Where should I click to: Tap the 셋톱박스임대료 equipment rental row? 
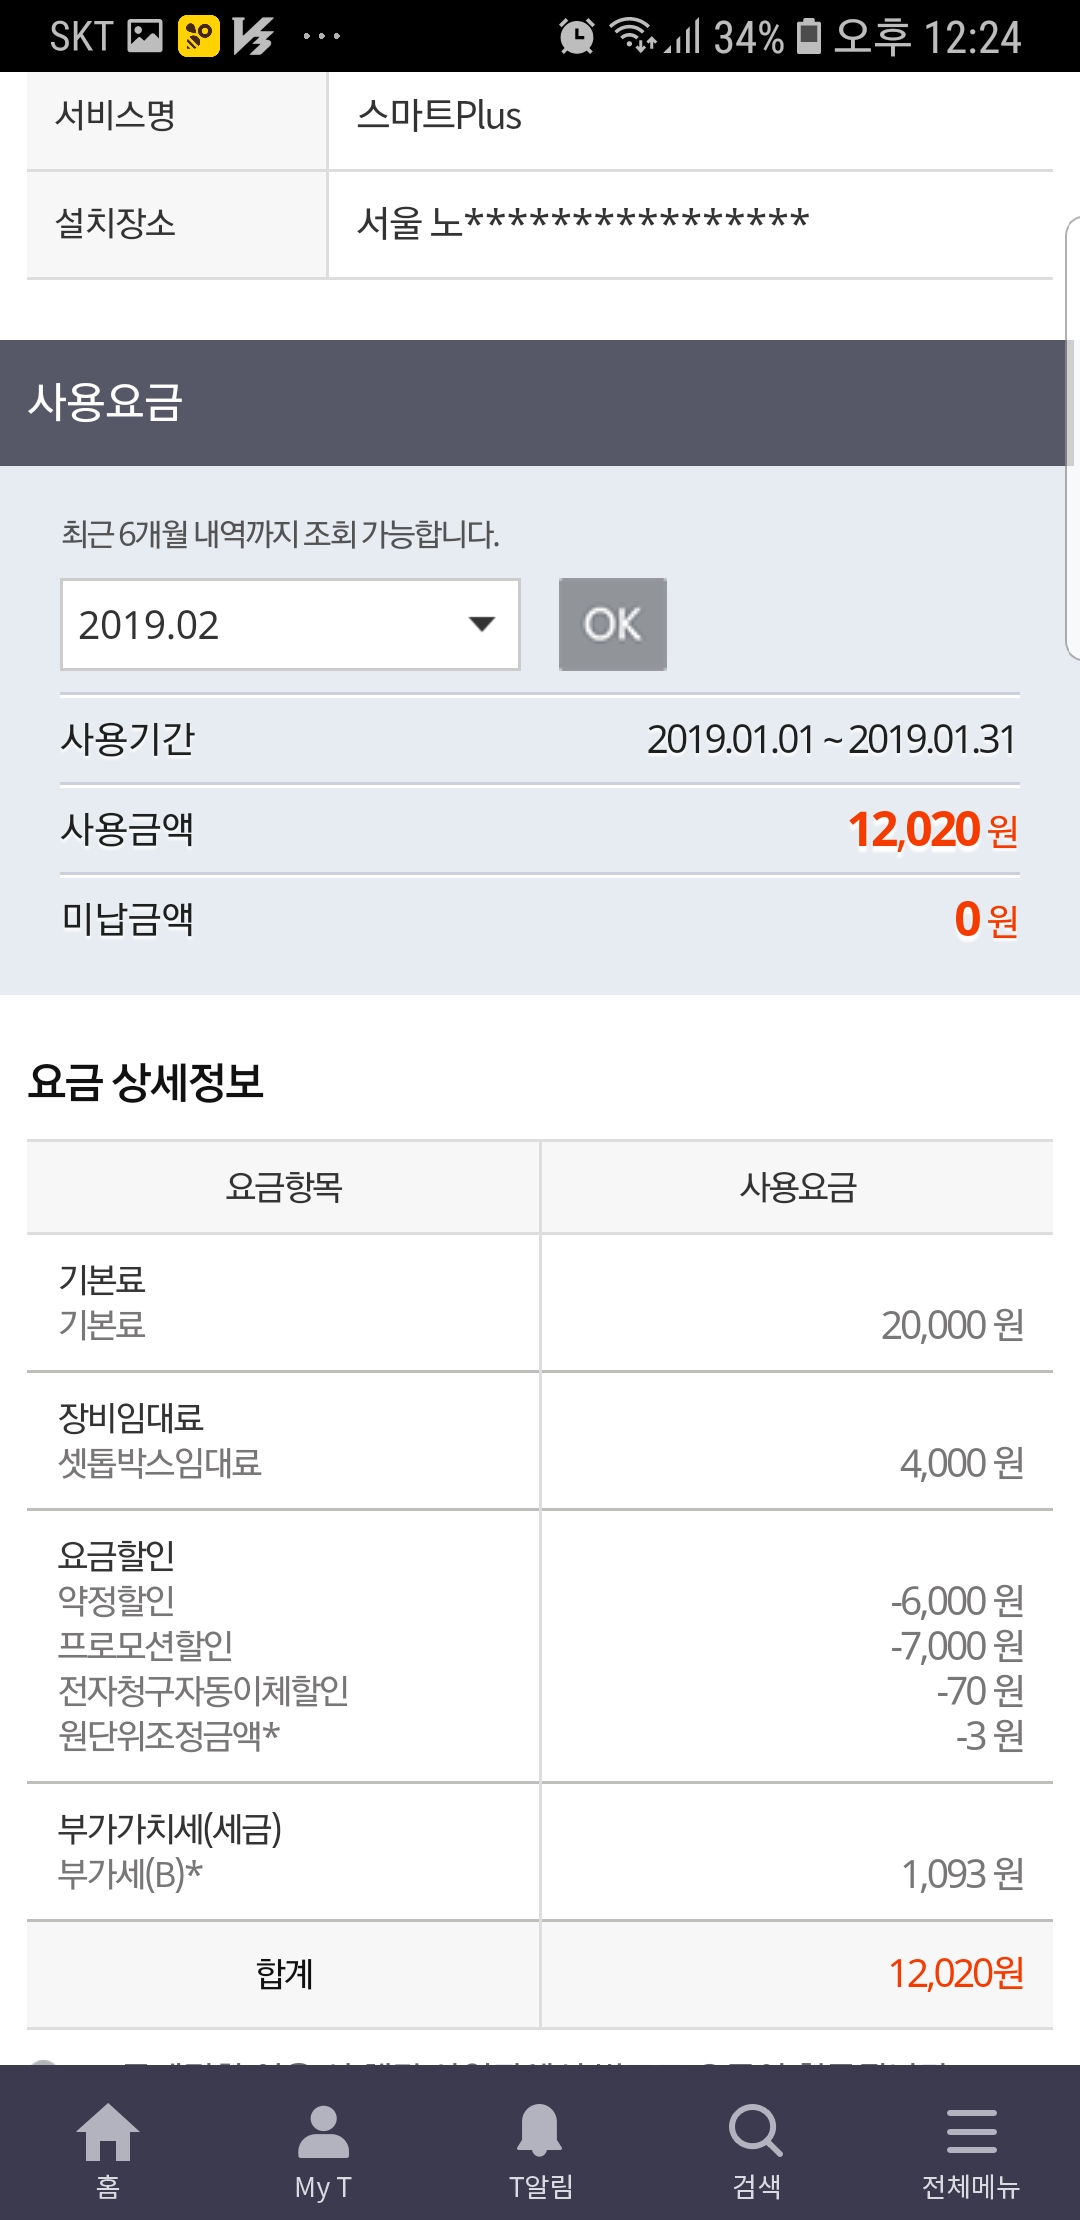click(x=160, y=1463)
